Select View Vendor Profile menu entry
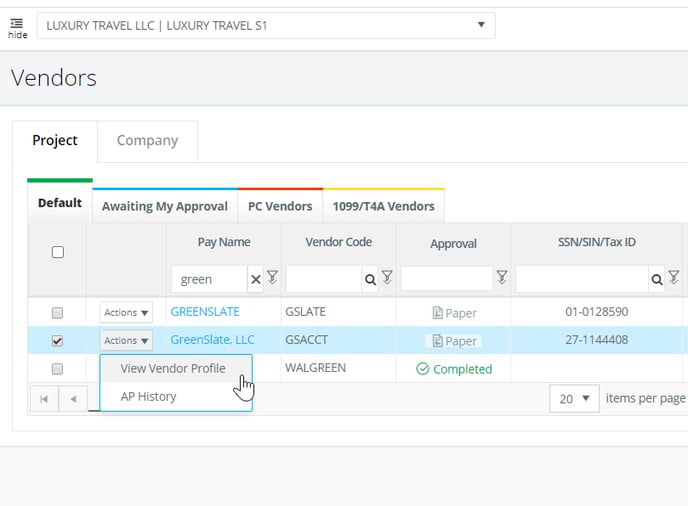688x506 pixels. coord(173,368)
